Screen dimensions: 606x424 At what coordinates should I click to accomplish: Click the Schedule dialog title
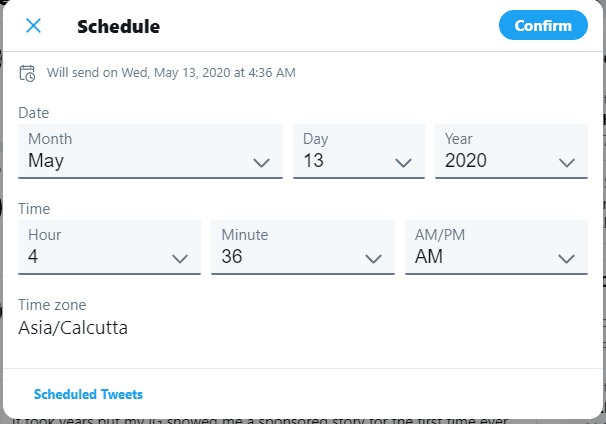click(x=118, y=26)
